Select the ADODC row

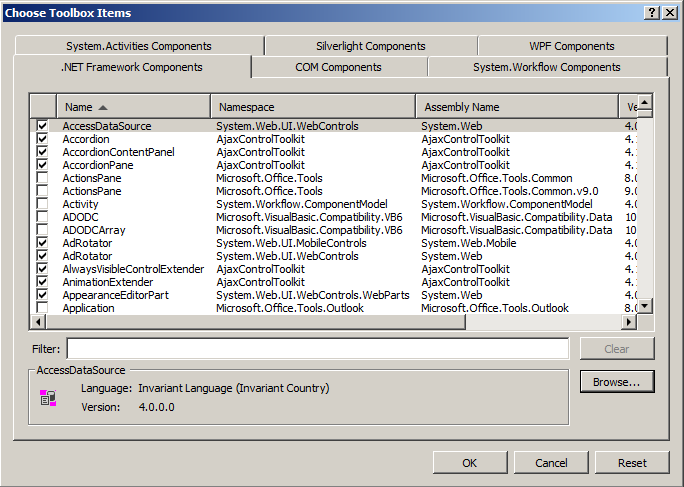click(x=334, y=217)
